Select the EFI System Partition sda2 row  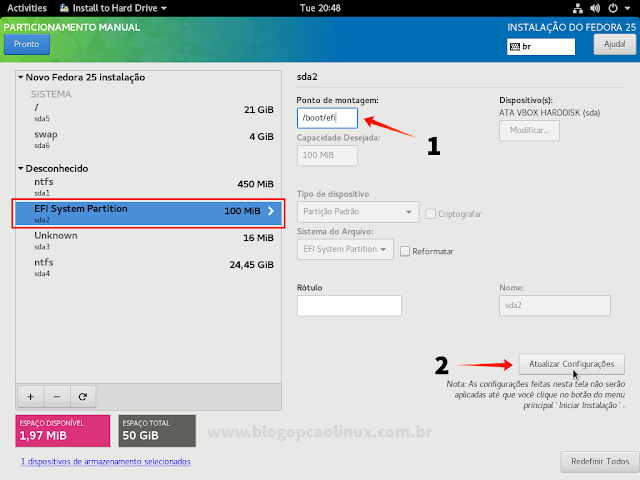coord(149,213)
